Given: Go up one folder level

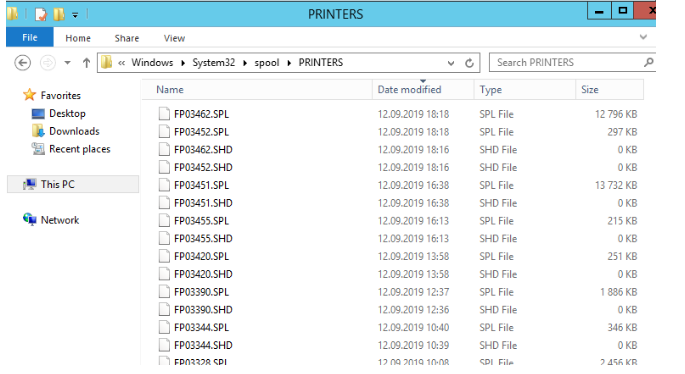Looking at the screenshot, I should [86, 63].
